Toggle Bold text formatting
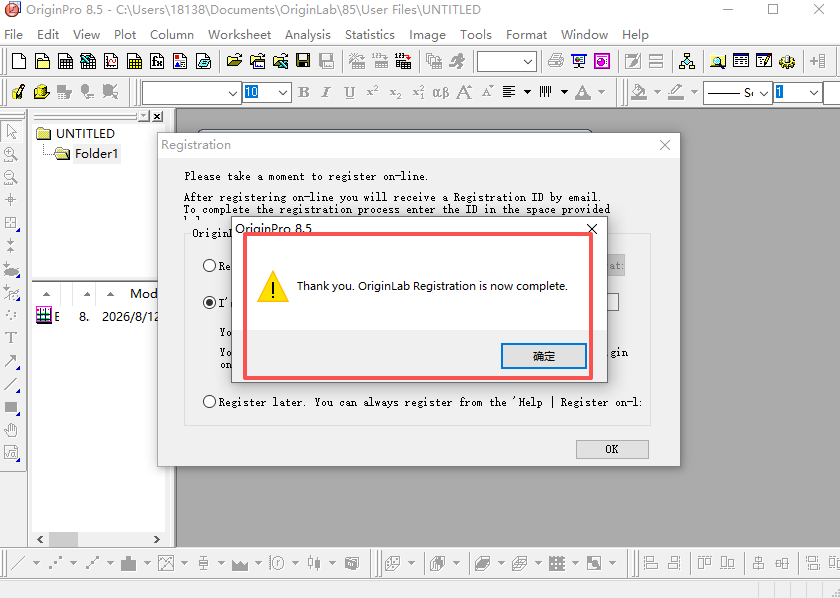 coord(304,92)
